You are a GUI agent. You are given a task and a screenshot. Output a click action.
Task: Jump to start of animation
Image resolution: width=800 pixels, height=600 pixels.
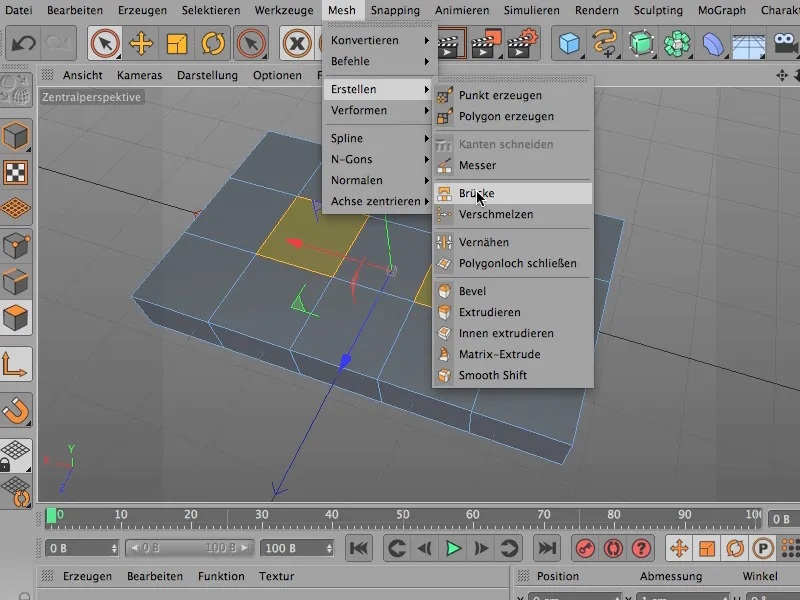pos(359,548)
